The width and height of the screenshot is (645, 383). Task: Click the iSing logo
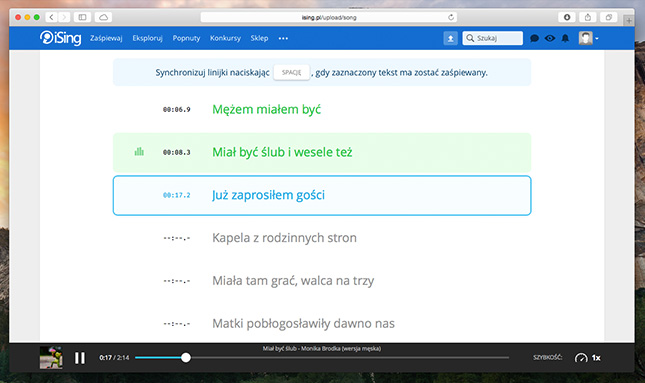(60, 38)
